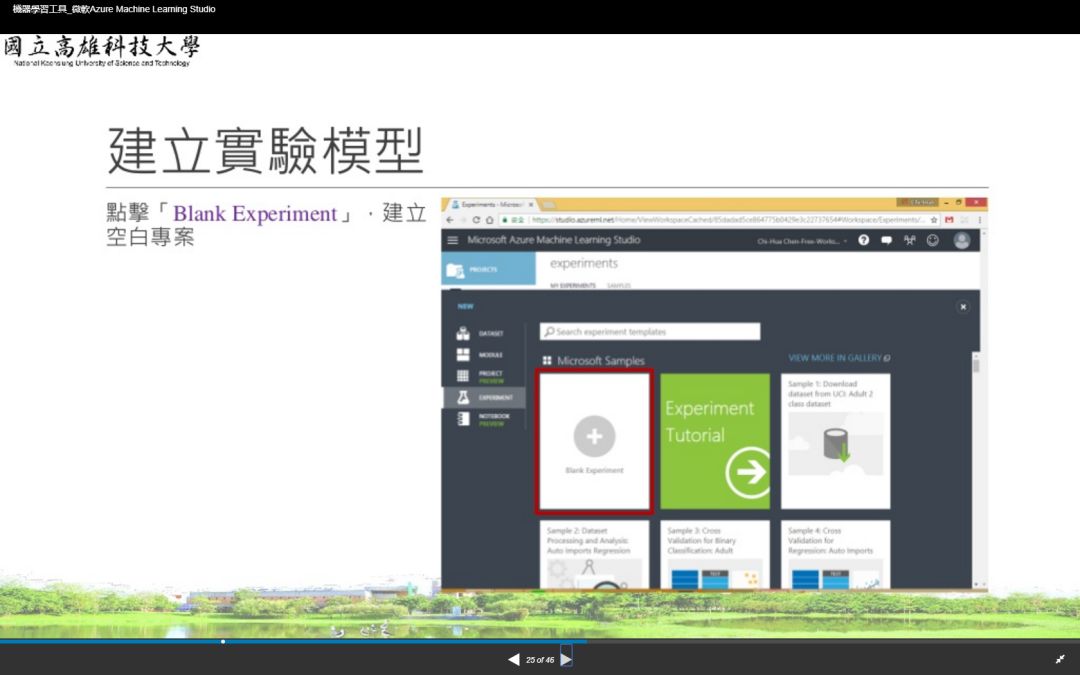
Task: Open the browser three-dot menu
Action: (979, 220)
